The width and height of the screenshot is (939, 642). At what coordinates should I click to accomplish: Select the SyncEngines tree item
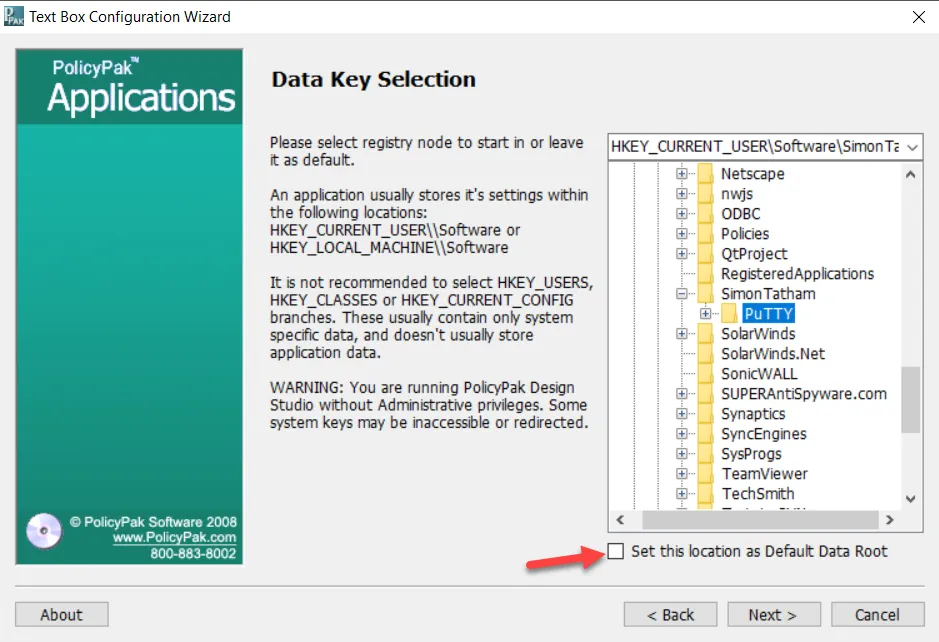click(x=764, y=434)
